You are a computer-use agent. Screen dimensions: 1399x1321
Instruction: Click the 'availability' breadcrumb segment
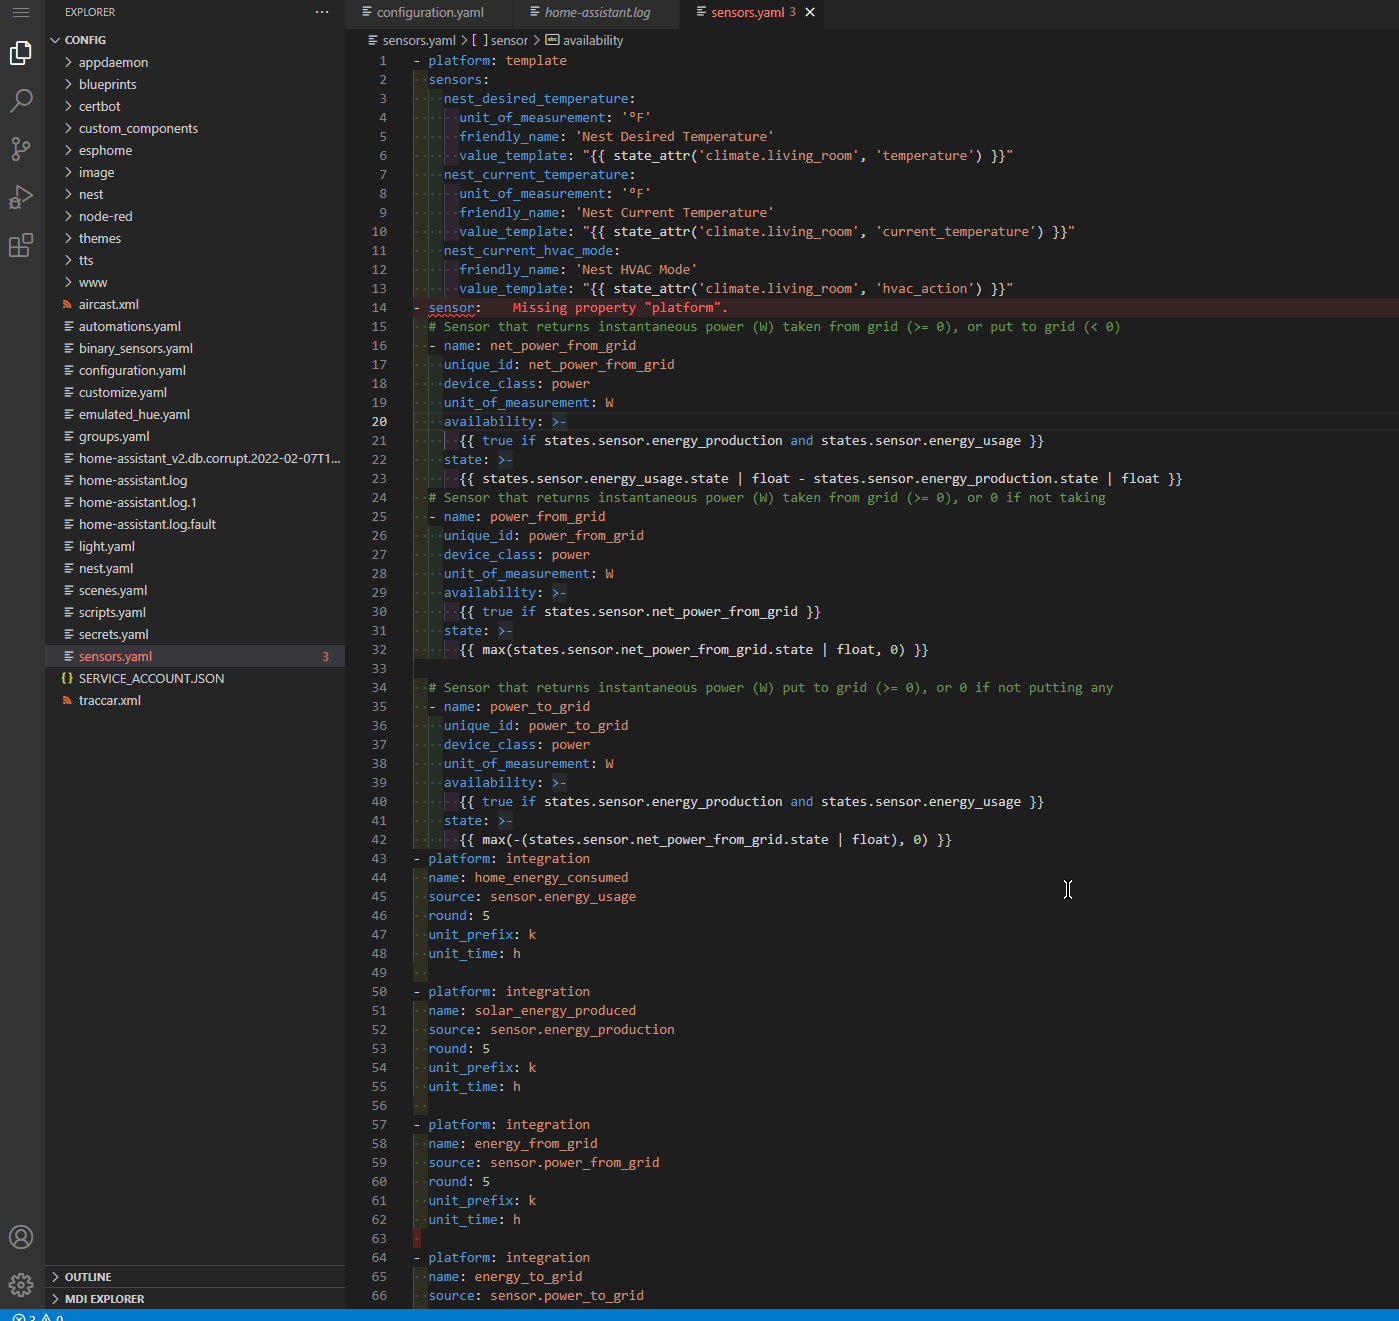[584, 41]
